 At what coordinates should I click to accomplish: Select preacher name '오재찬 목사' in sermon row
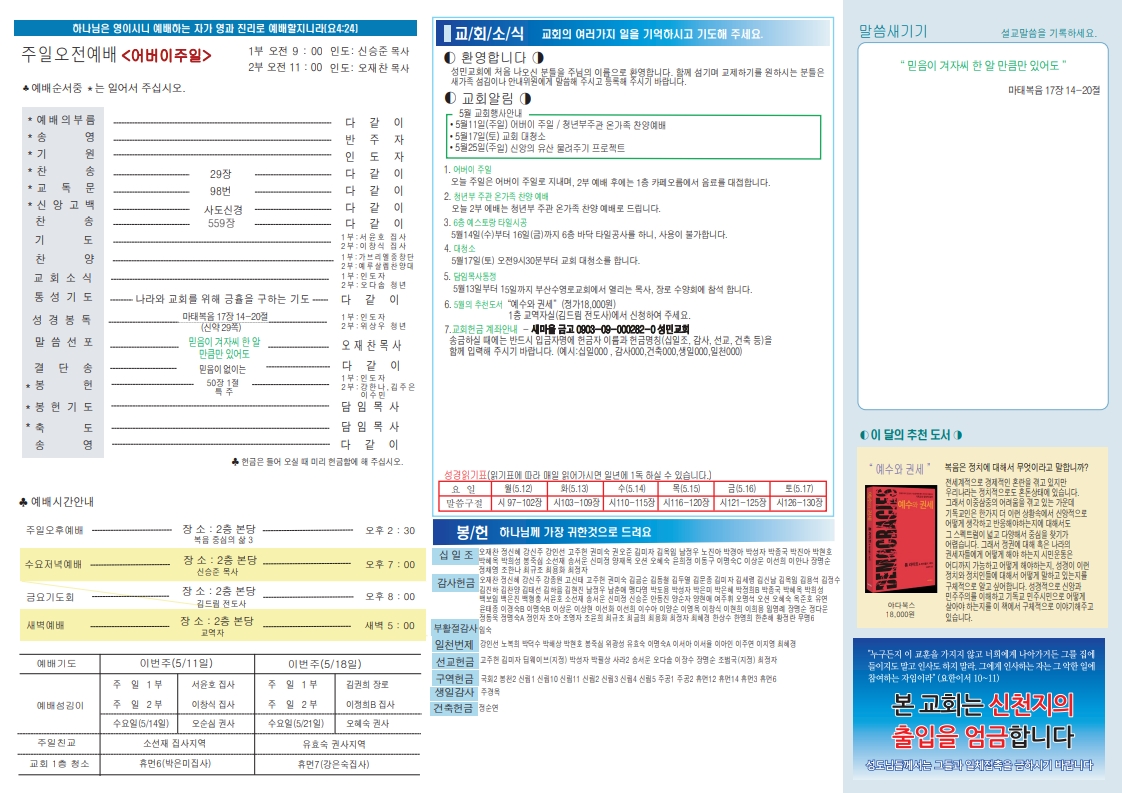[x=371, y=345]
